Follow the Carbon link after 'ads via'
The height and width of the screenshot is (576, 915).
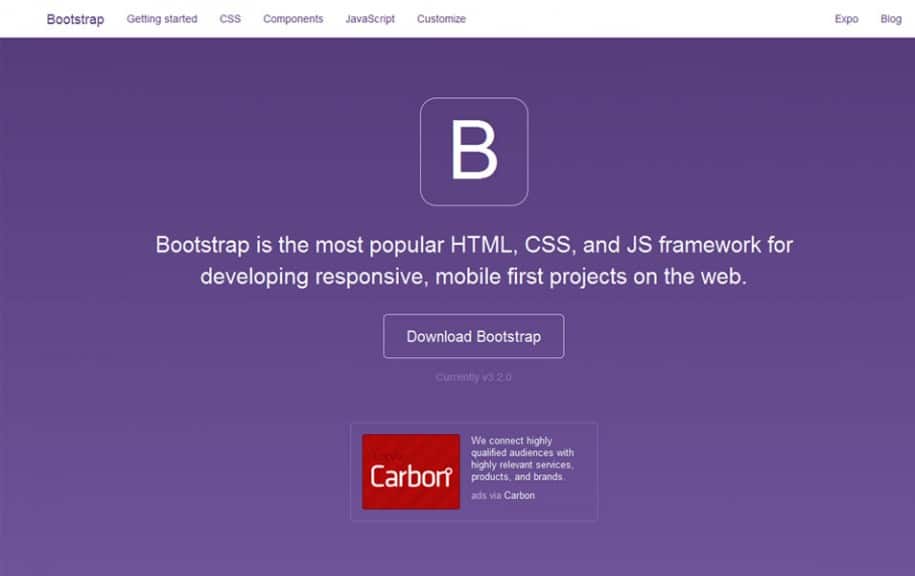coord(519,495)
